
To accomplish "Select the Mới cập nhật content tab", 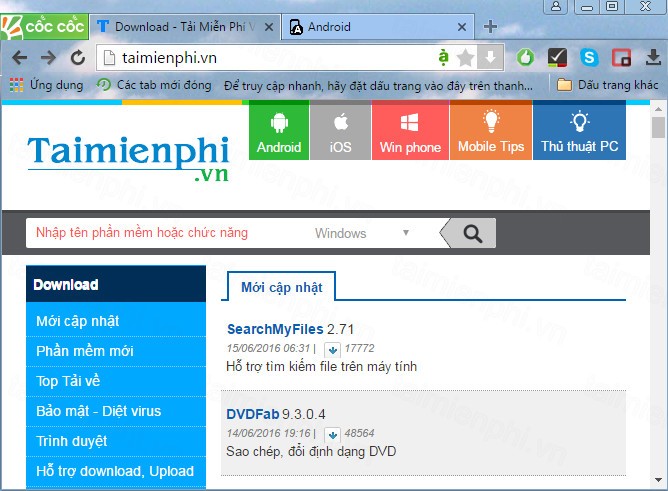I will tap(282, 287).
